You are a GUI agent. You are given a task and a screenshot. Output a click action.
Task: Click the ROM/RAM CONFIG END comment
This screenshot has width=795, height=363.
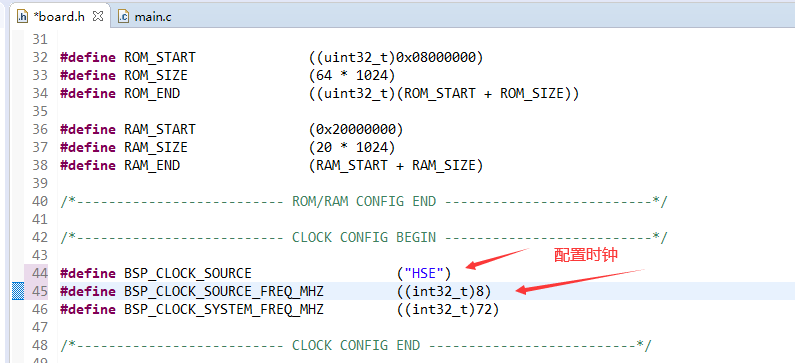364,201
